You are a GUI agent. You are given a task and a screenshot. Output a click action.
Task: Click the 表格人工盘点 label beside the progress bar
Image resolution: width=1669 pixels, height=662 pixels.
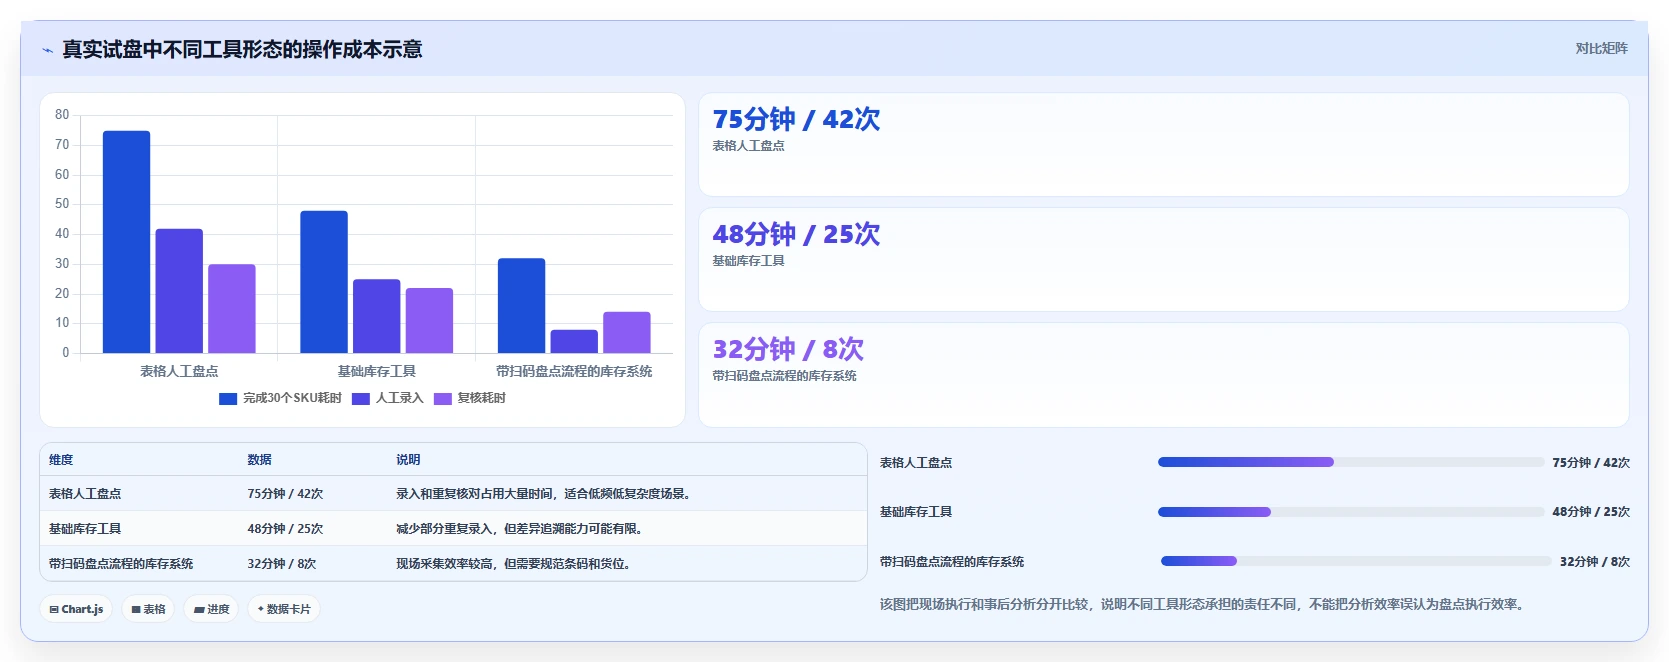[916, 463]
